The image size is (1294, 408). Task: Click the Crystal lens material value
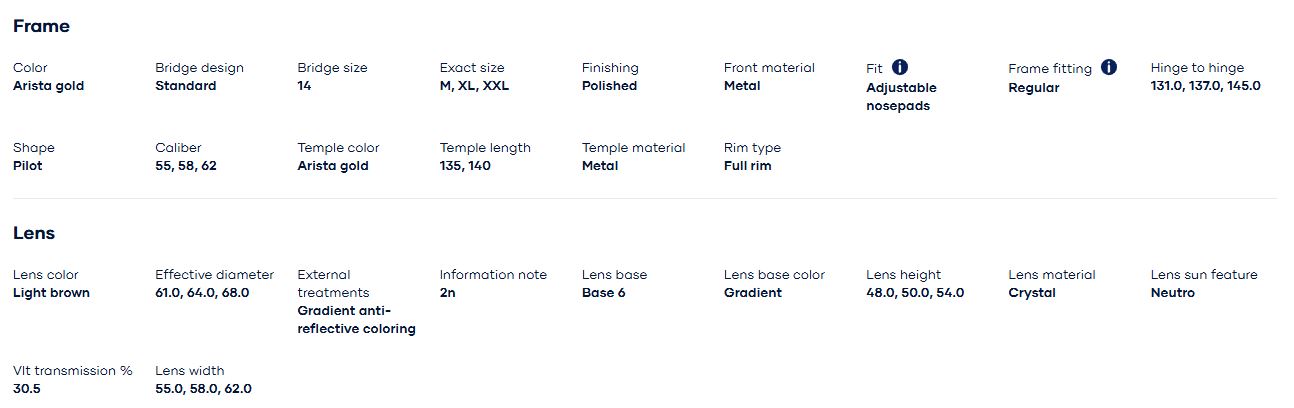(1032, 293)
